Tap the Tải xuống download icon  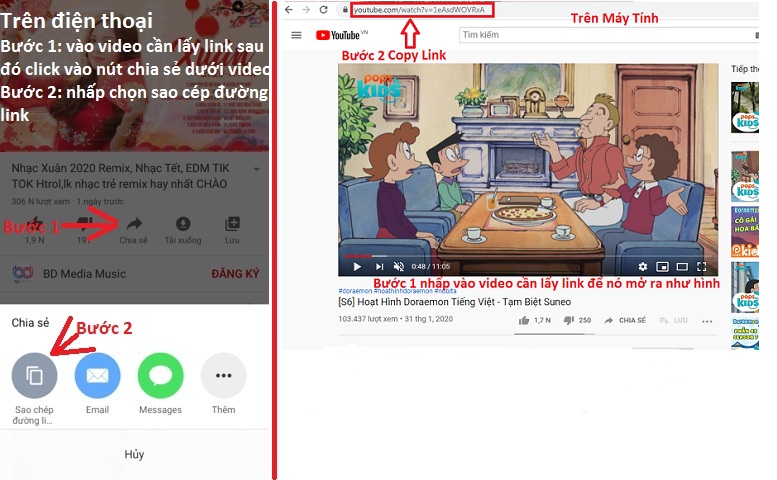183,224
